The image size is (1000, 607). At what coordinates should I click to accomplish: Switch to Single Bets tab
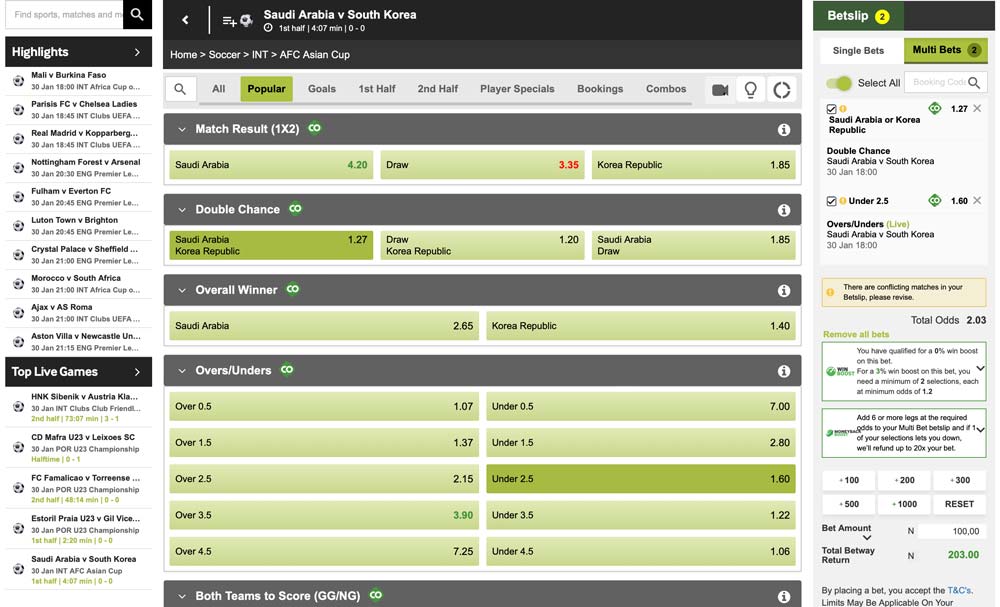click(x=858, y=51)
